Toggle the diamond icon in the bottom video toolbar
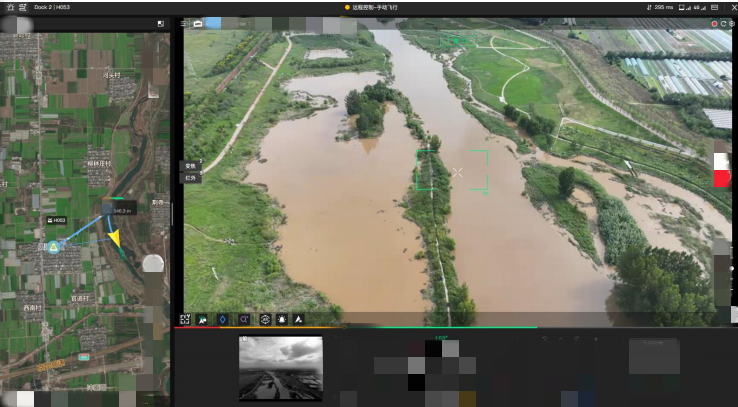 [x=223, y=319]
